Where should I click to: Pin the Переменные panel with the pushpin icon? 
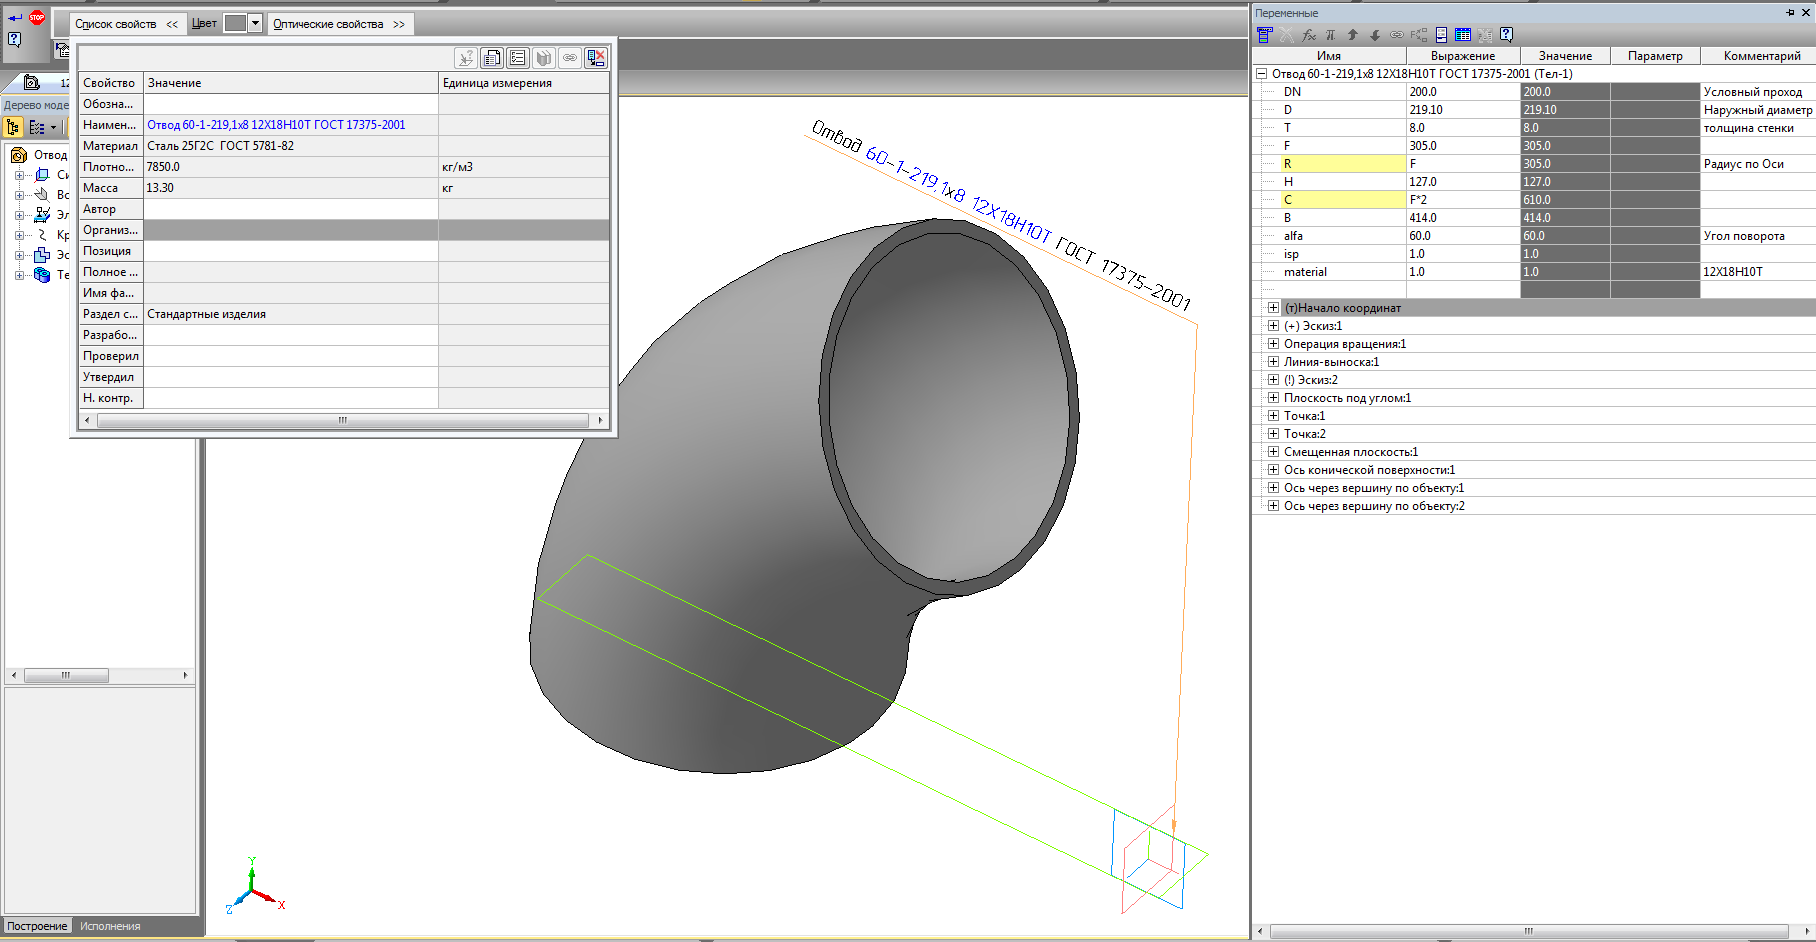[1790, 13]
